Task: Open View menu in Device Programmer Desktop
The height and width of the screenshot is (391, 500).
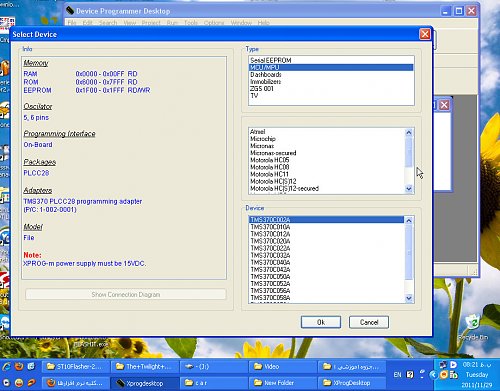Action: tap(130, 23)
